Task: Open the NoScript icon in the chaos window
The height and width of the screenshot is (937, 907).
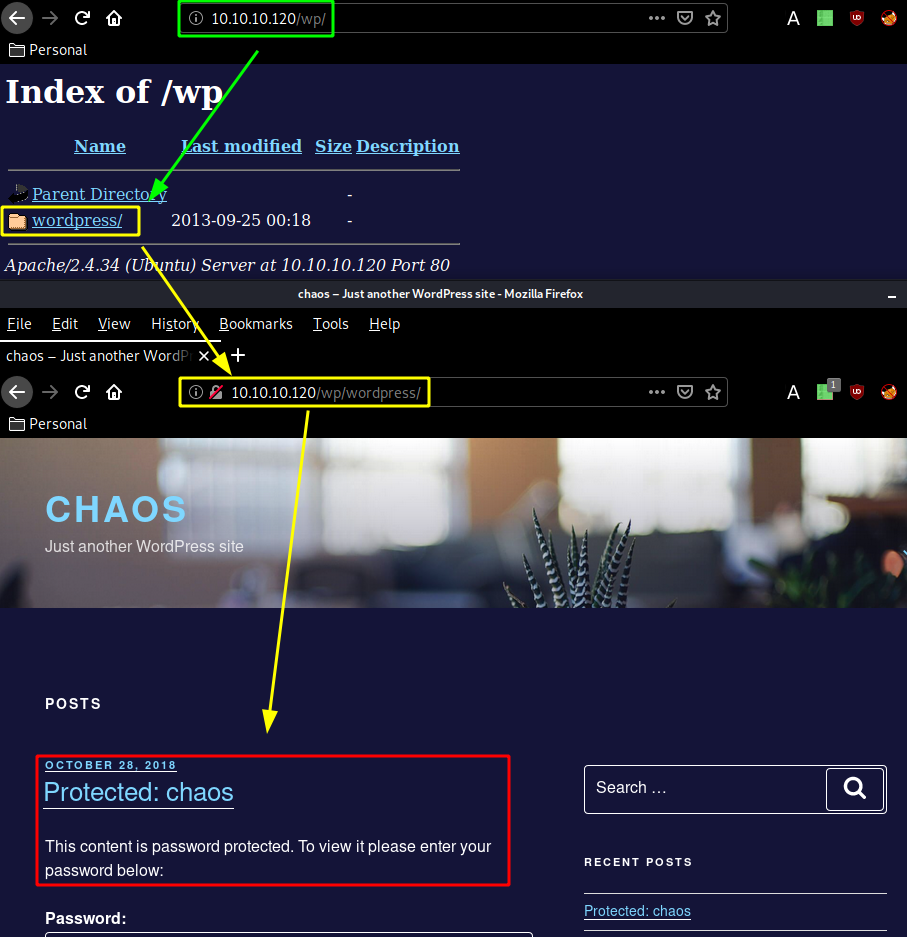Action: point(889,393)
